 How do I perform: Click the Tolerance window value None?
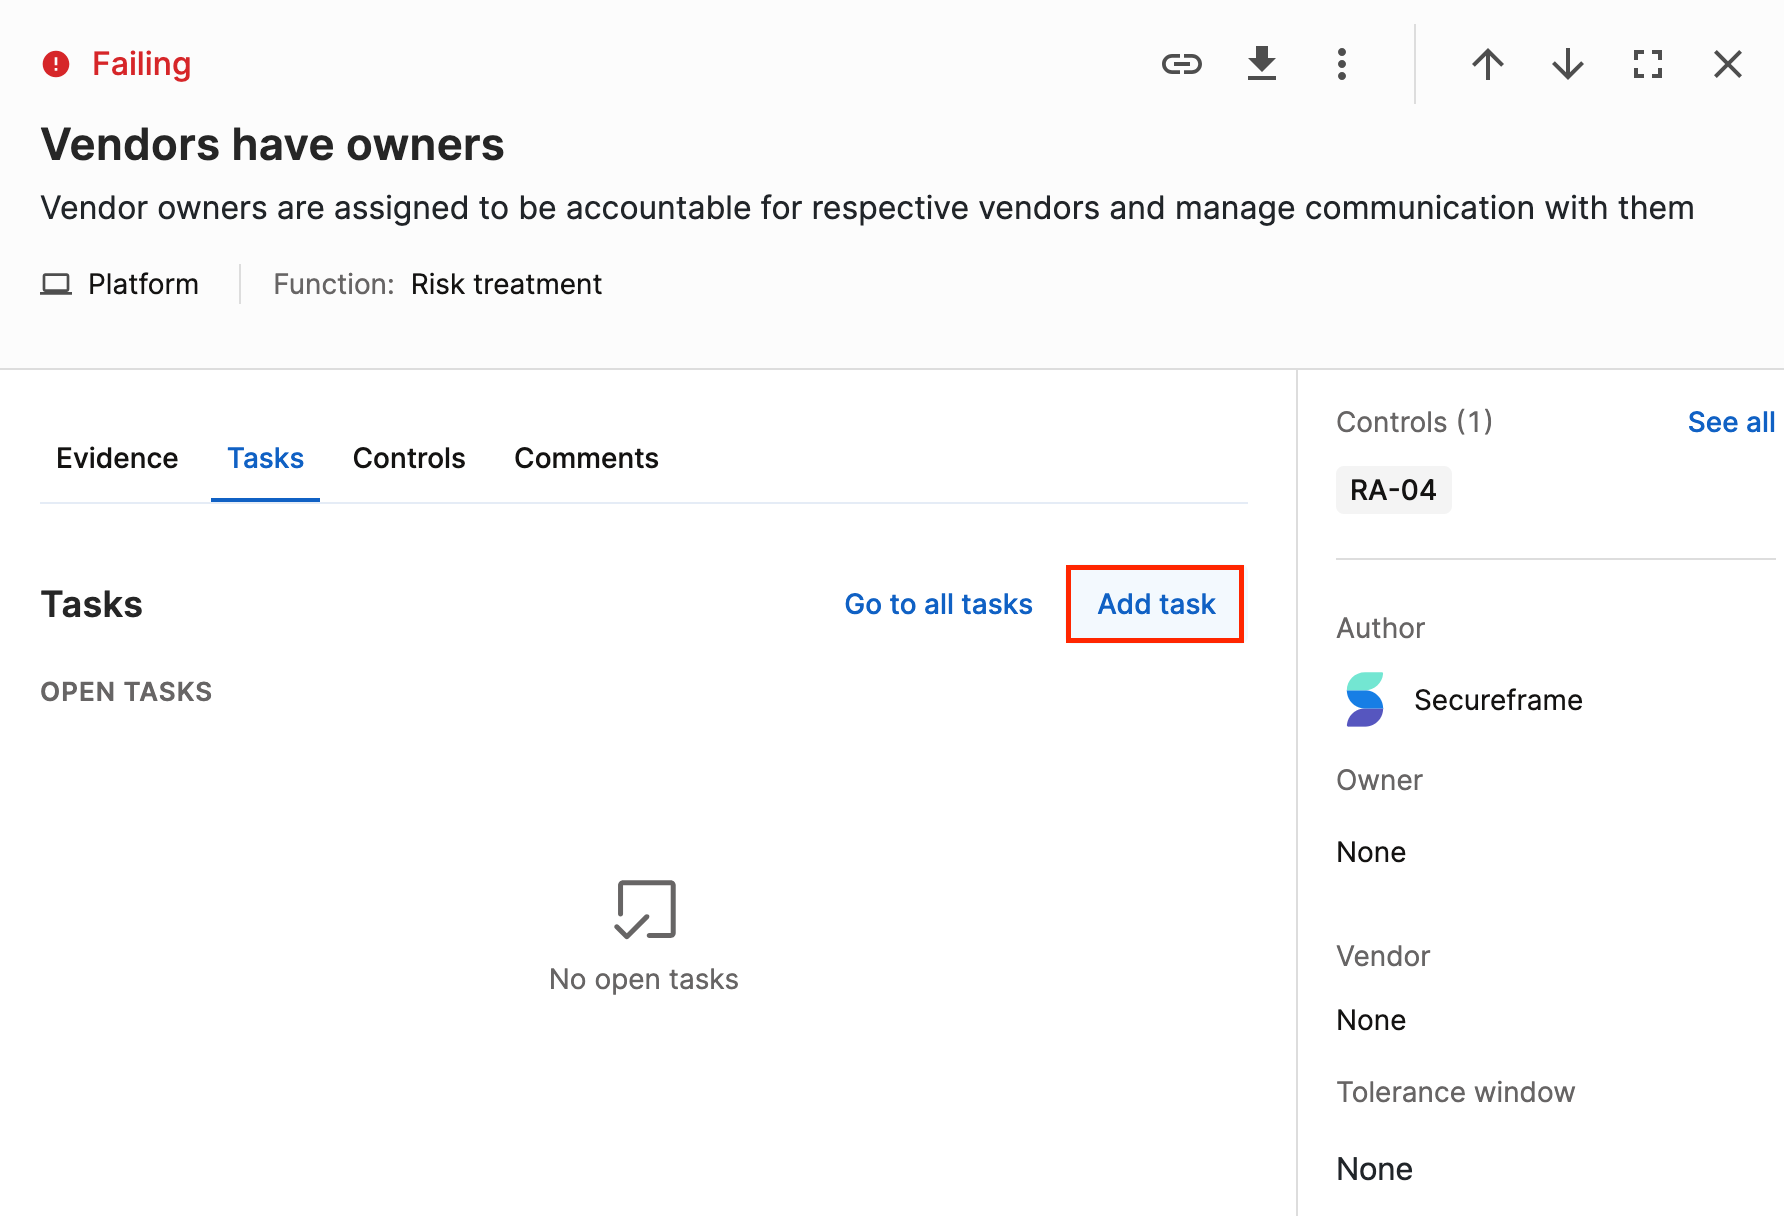click(1374, 1169)
